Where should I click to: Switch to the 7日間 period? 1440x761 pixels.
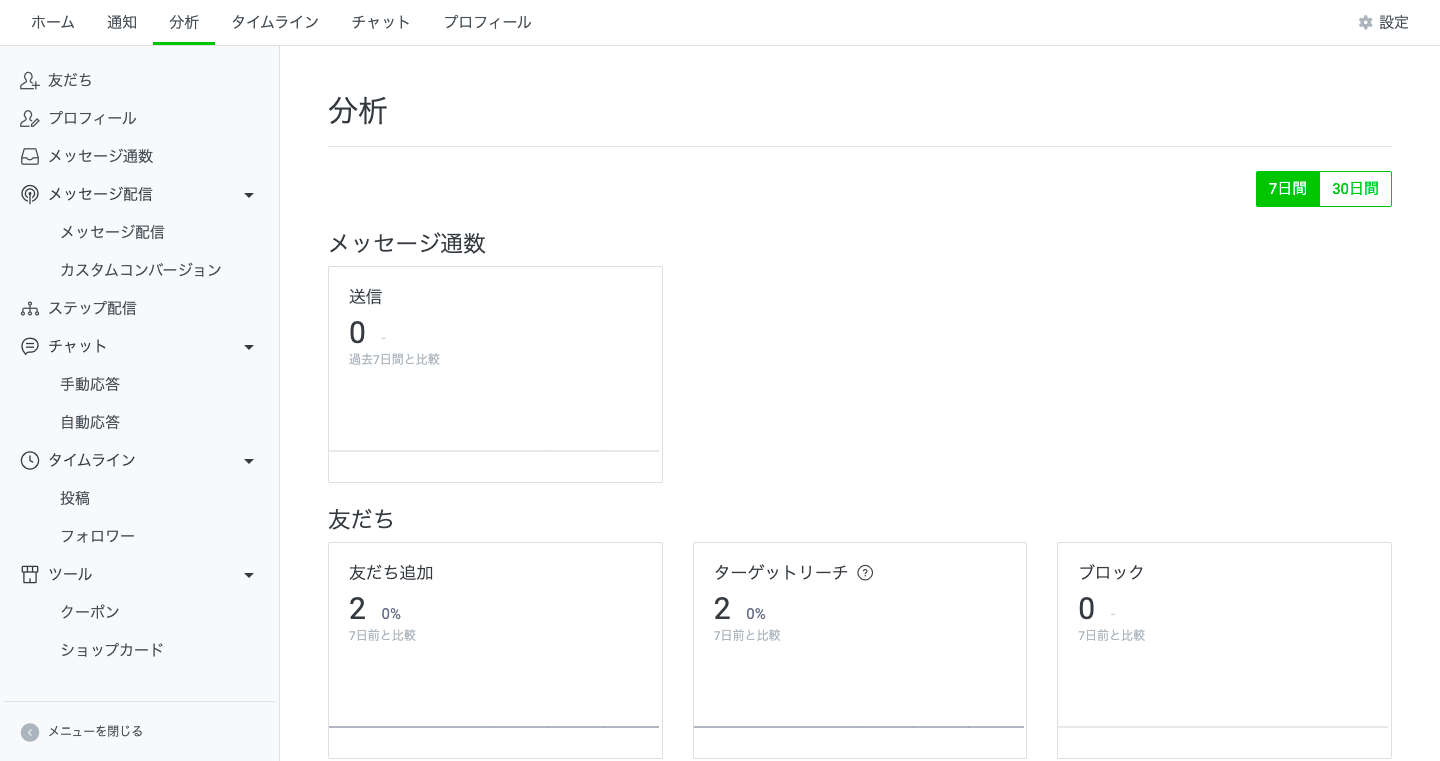tap(1288, 189)
